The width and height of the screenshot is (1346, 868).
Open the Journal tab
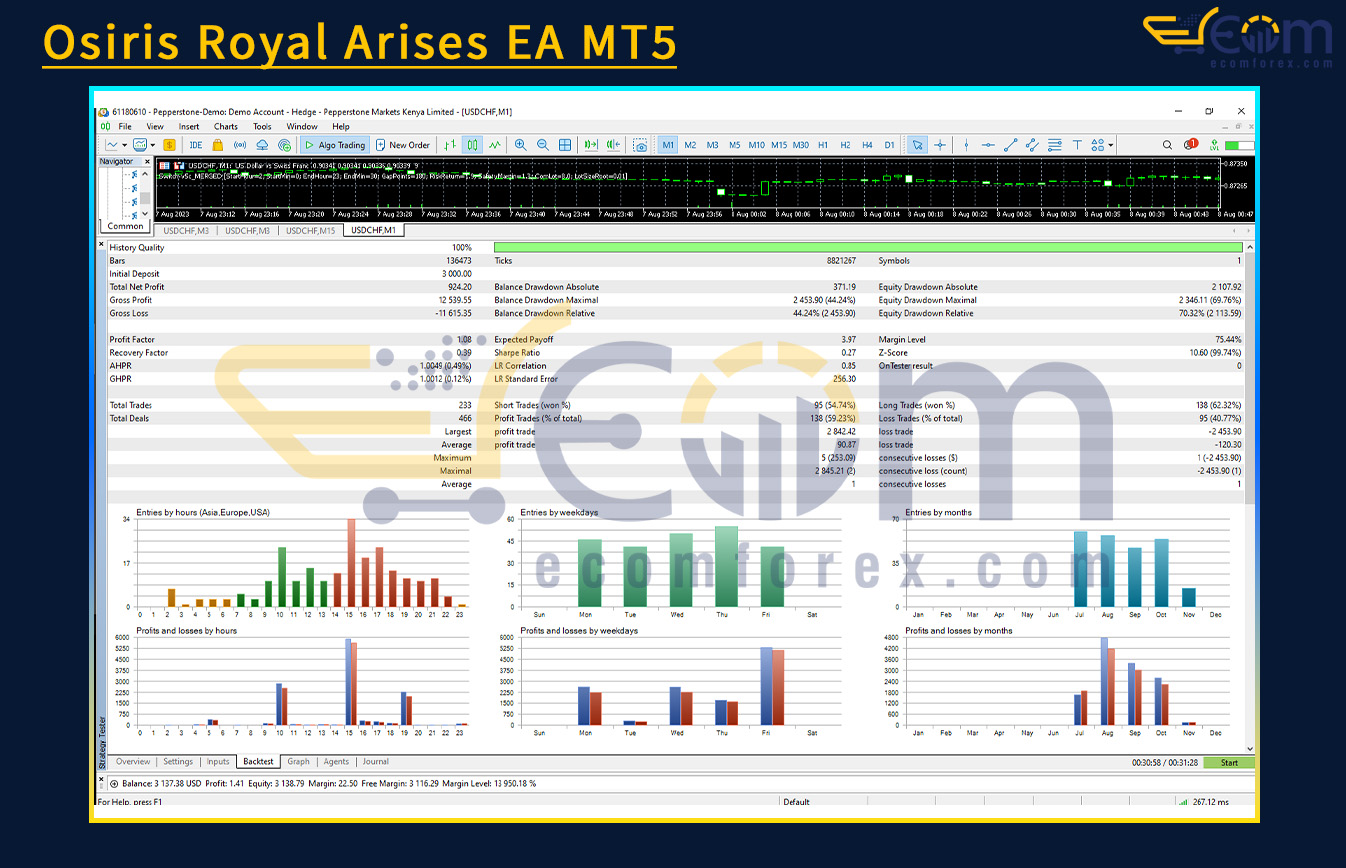(x=376, y=762)
